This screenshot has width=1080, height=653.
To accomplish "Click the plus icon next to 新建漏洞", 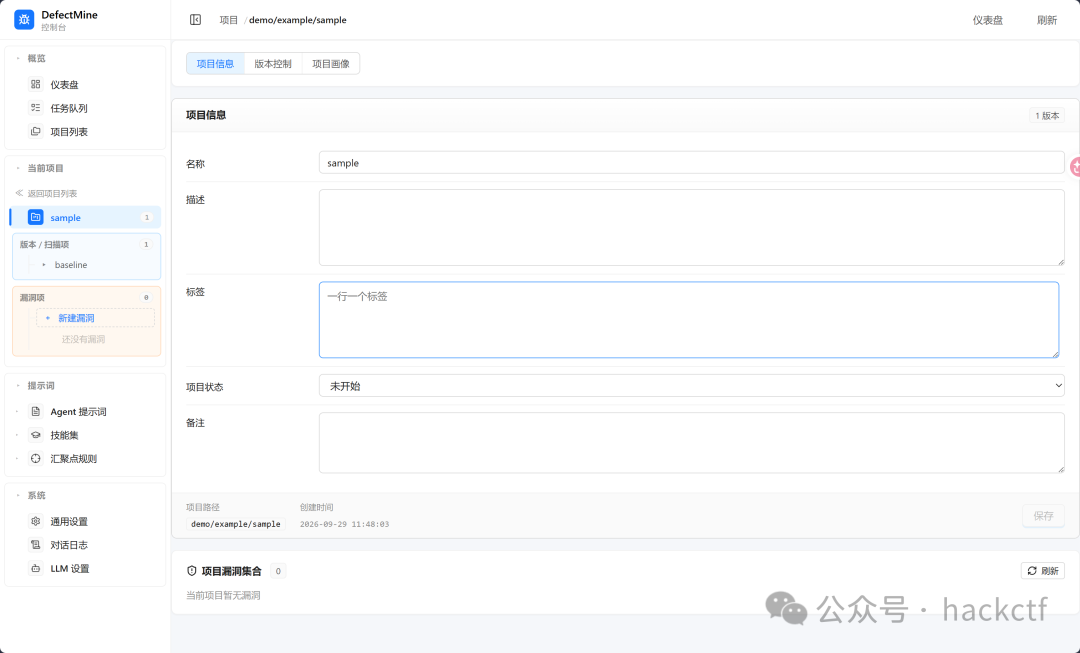I will pos(48,318).
